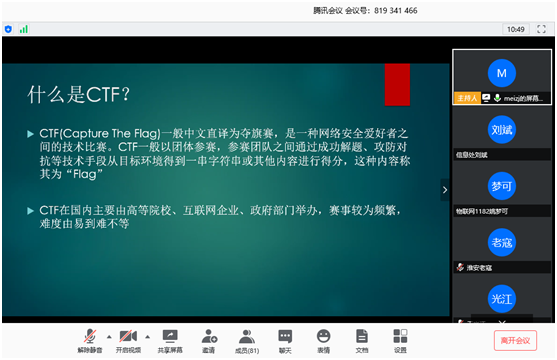Select the host meizj's screen thumbnail
Screen dimensions: 557x360
pos(502,77)
